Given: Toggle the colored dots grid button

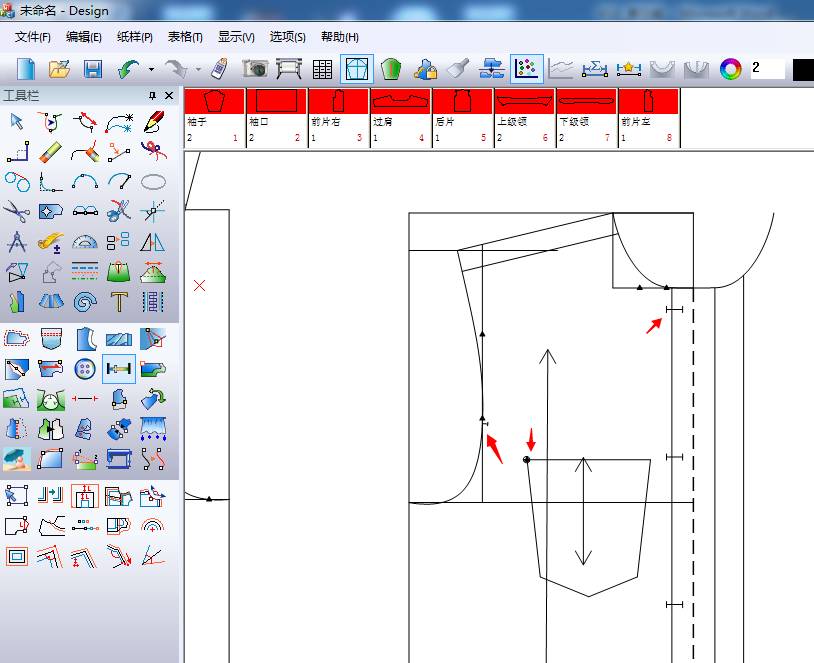Looking at the screenshot, I should [x=526, y=69].
